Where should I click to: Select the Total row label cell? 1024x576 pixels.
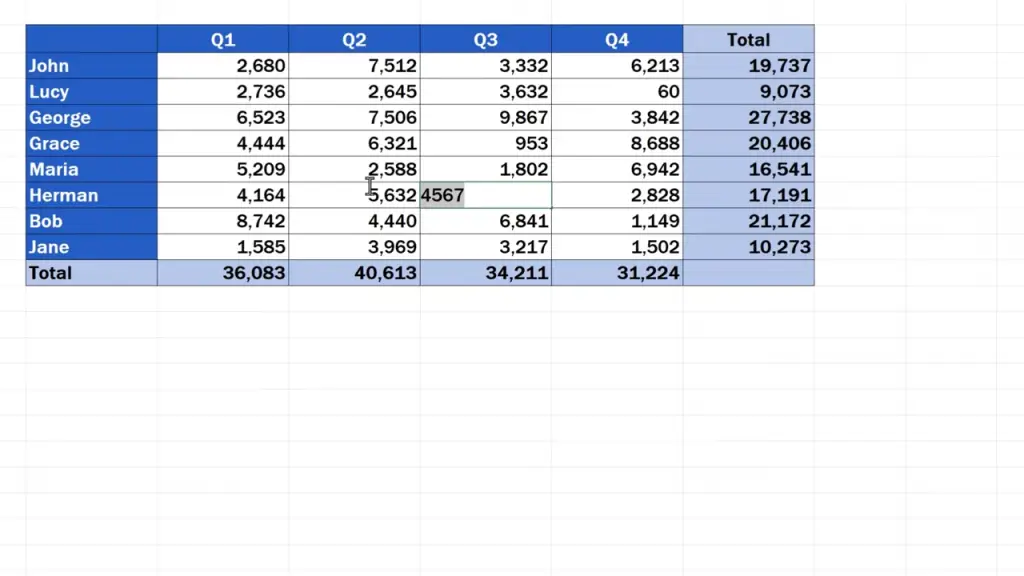(91, 273)
